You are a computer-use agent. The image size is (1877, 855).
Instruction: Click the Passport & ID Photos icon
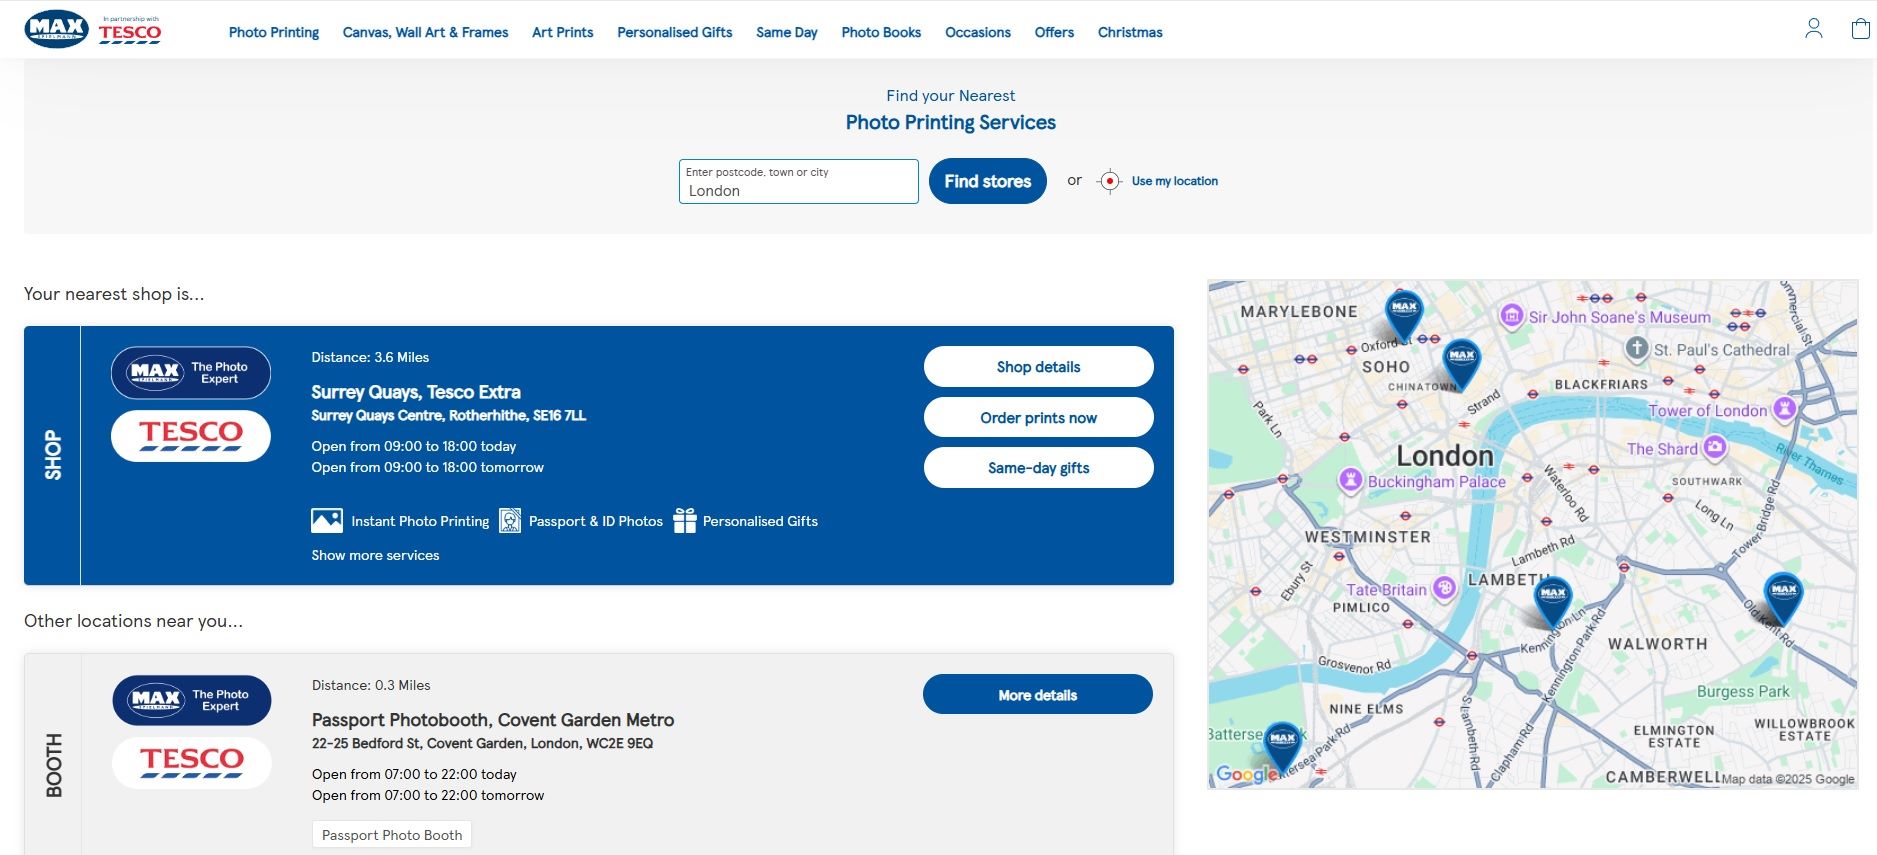[x=510, y=521]
